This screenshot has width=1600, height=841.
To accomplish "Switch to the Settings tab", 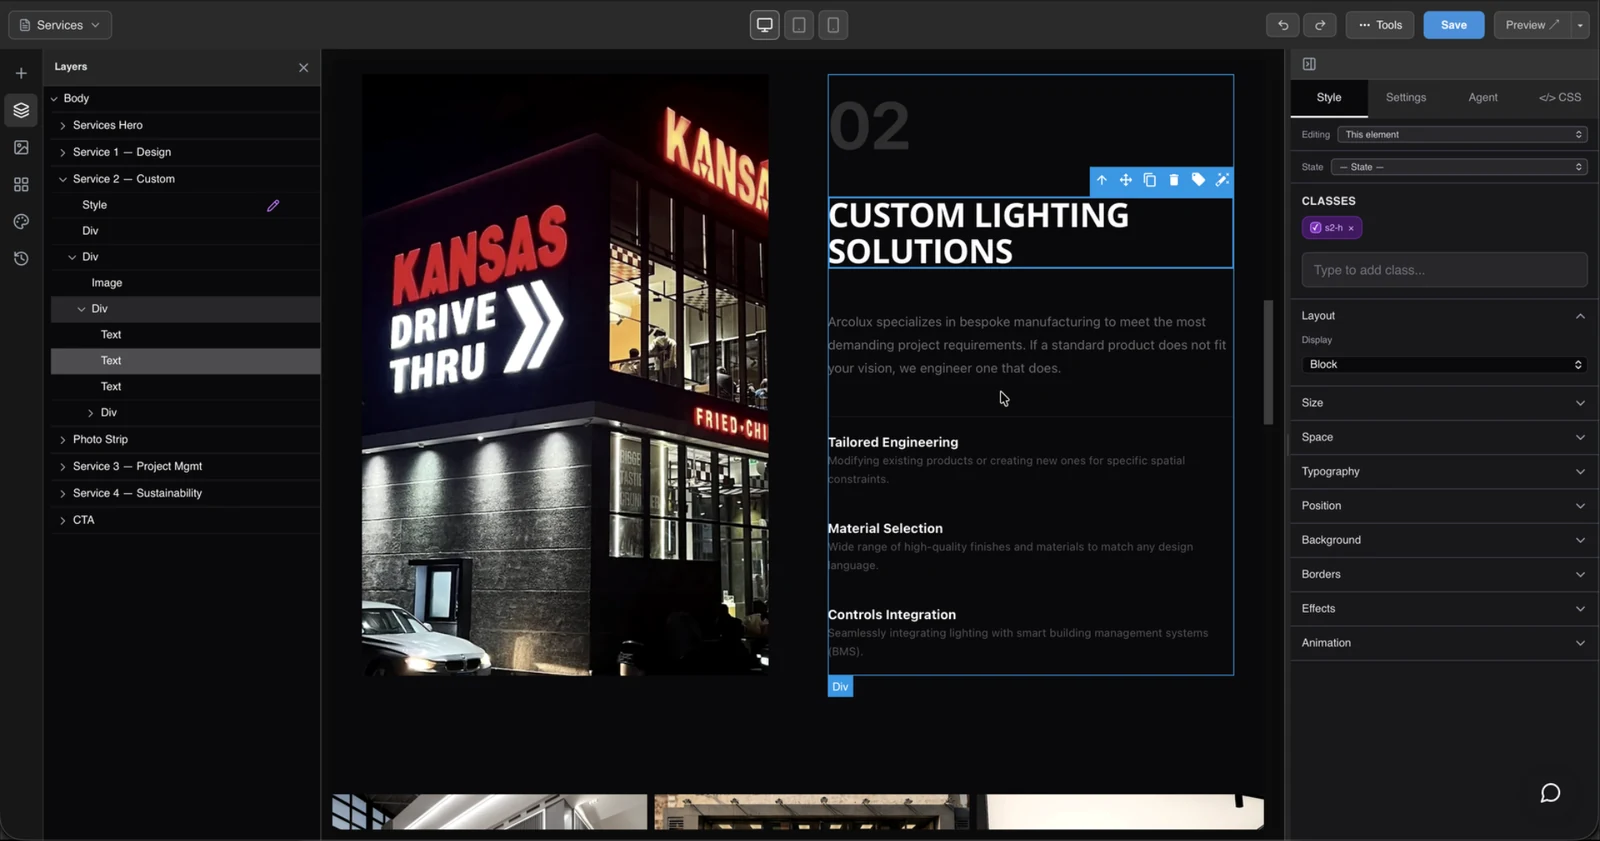I will (x=1406, y=98).
